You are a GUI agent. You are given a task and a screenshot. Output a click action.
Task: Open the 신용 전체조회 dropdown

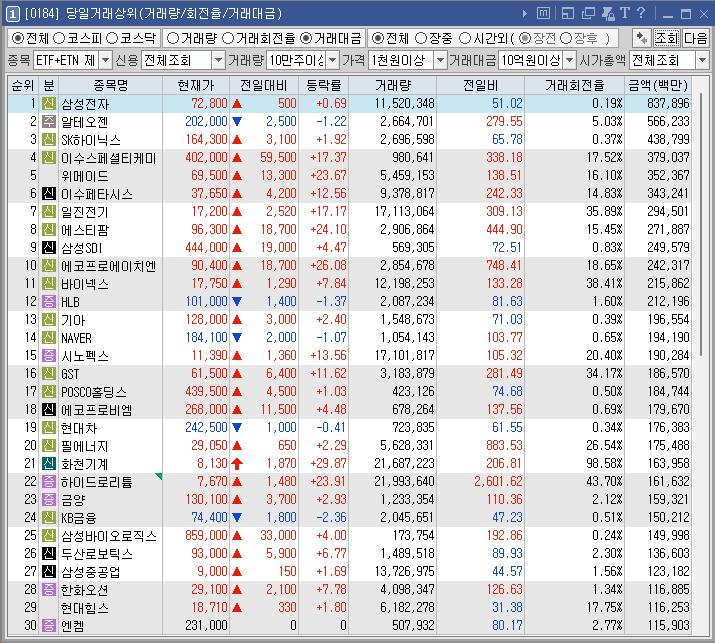pos(219,60)
